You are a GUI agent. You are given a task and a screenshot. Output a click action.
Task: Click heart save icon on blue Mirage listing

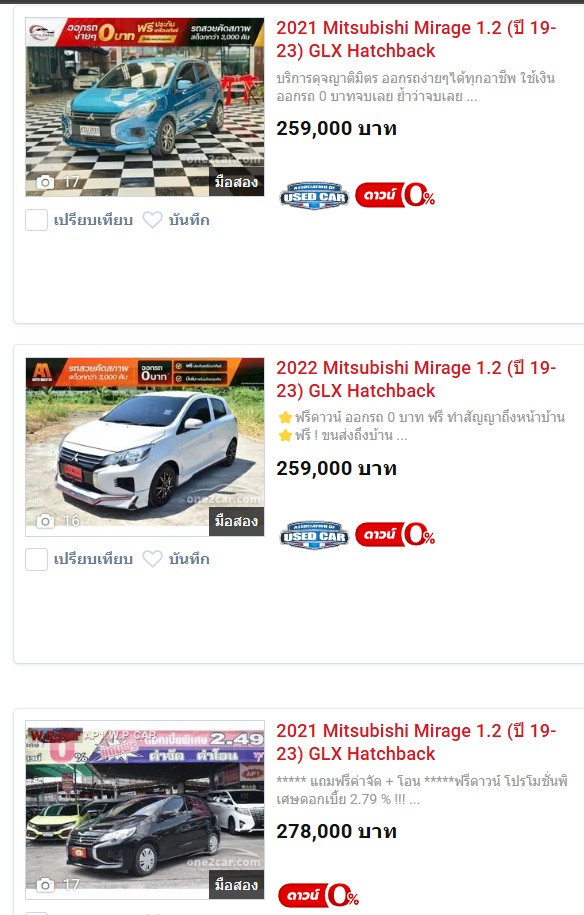tap(152, 220)
